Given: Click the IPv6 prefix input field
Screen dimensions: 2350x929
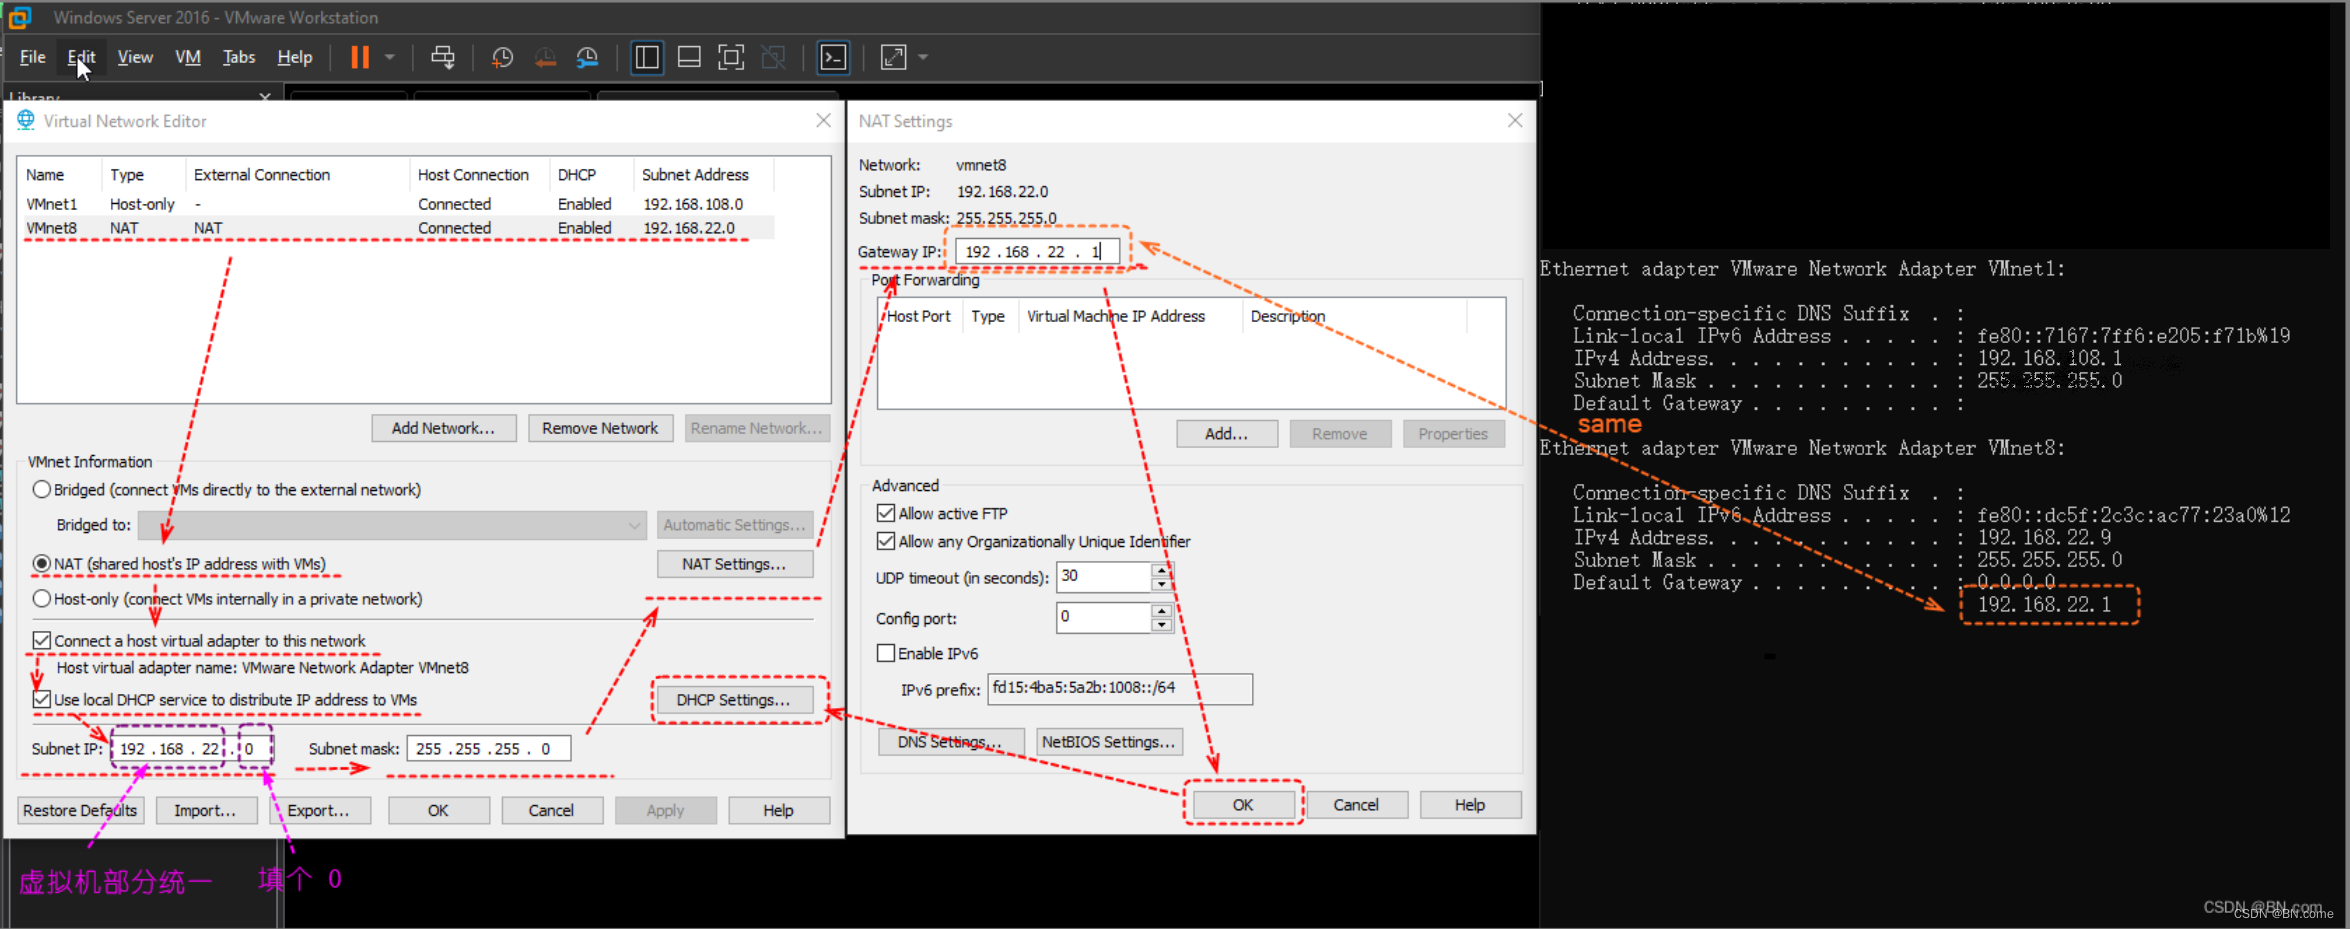Looking at the screenshot, I should click(1120, 688).
